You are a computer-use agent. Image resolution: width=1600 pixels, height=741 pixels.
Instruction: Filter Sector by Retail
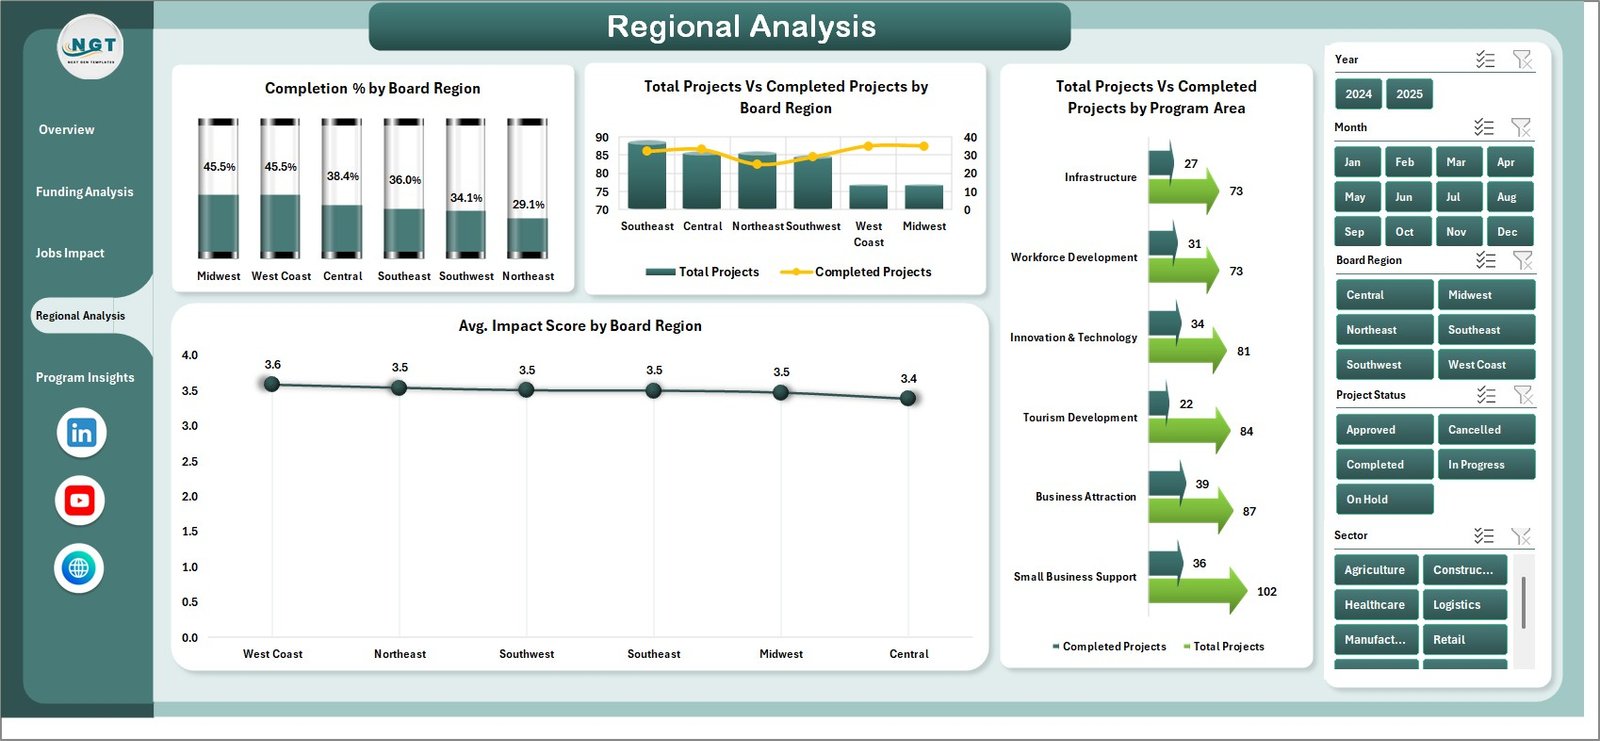1465,640
